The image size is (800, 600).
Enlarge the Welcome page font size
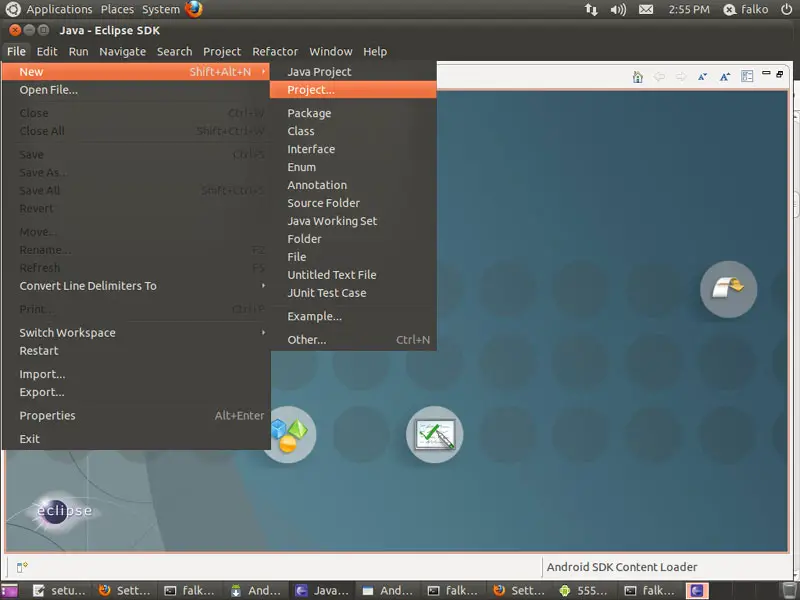tap(725, 77)
